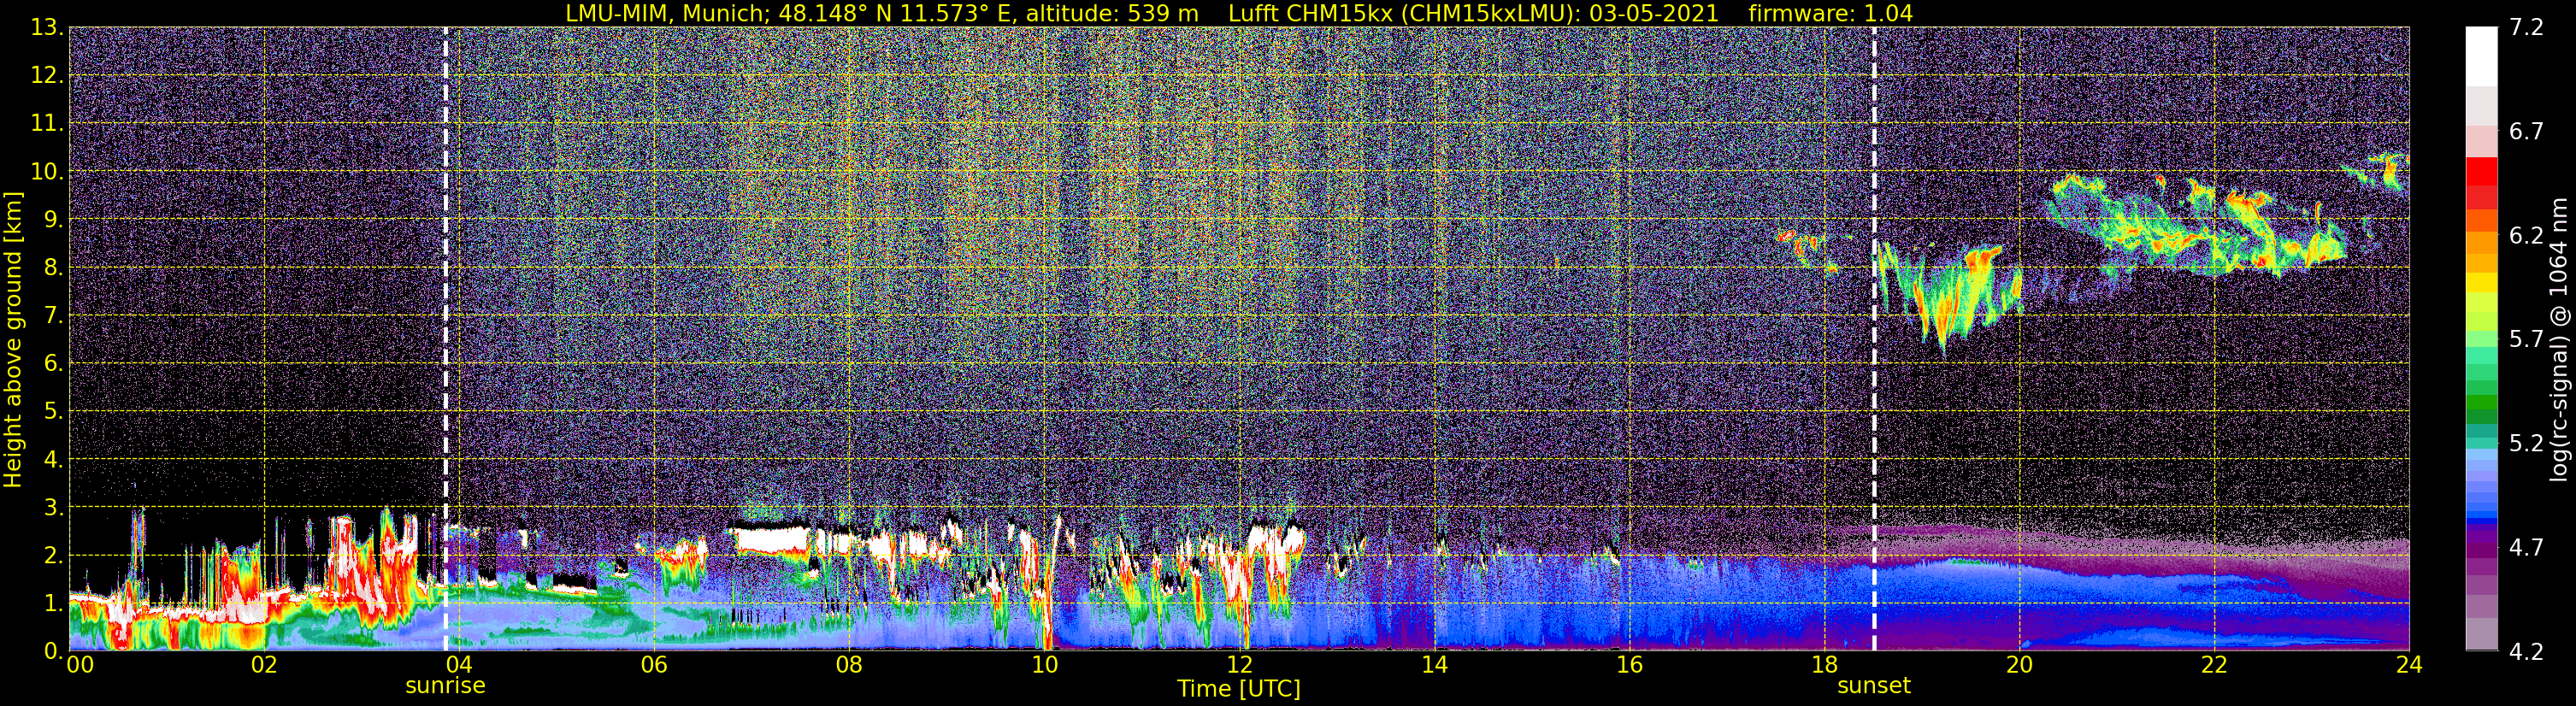This screenshot has width=2576, height=706.
Task: Click the yellow segment of the colorbar
Action: (2481, 282)
